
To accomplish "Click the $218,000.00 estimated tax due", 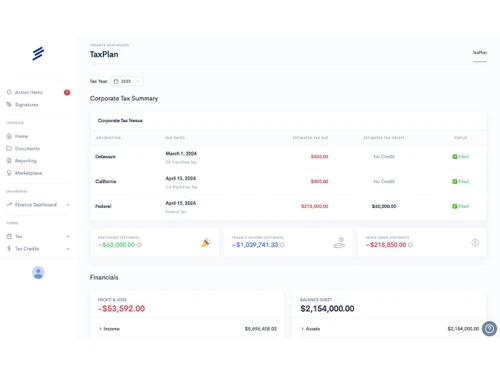I will pyautogui.click(x=315, y=206).
